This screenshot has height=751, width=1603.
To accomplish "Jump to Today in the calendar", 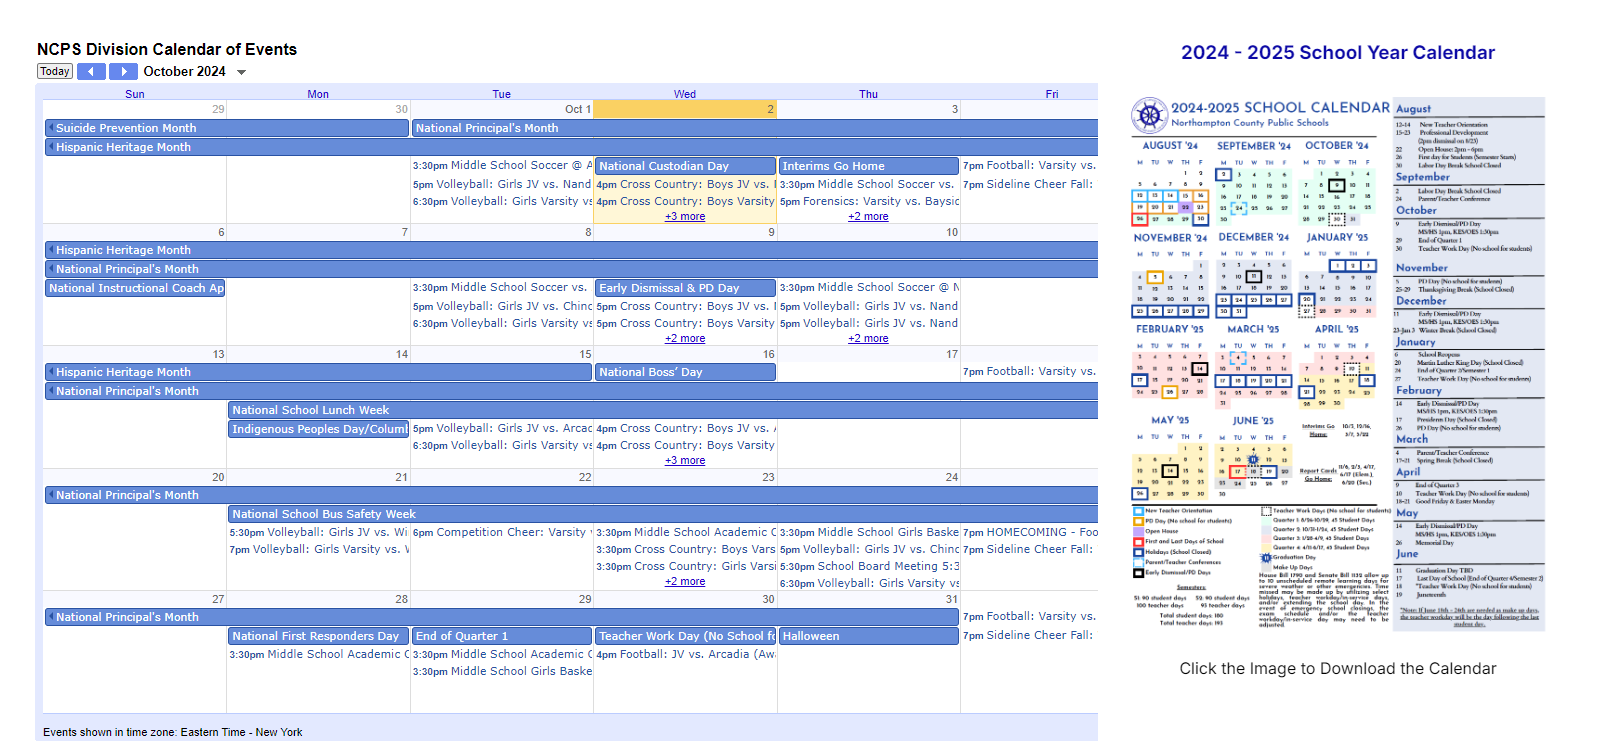I will click(55, 72).
